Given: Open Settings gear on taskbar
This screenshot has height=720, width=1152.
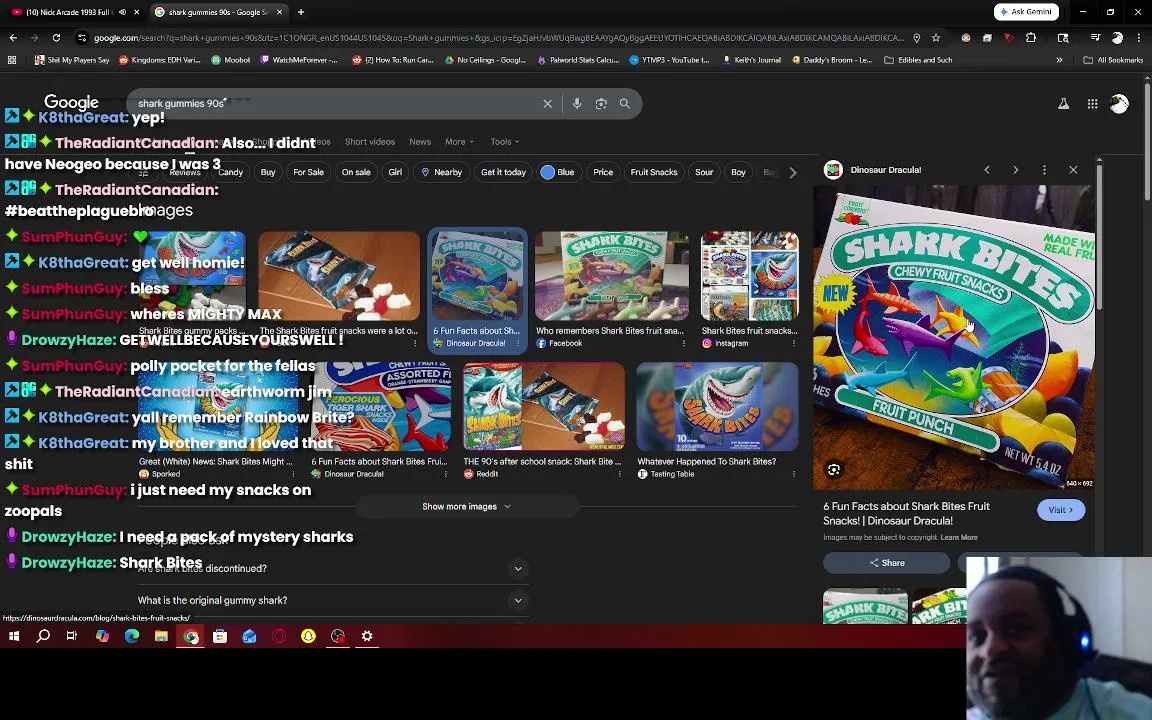Looking at the screenshot, I should [x=367, y=636].
